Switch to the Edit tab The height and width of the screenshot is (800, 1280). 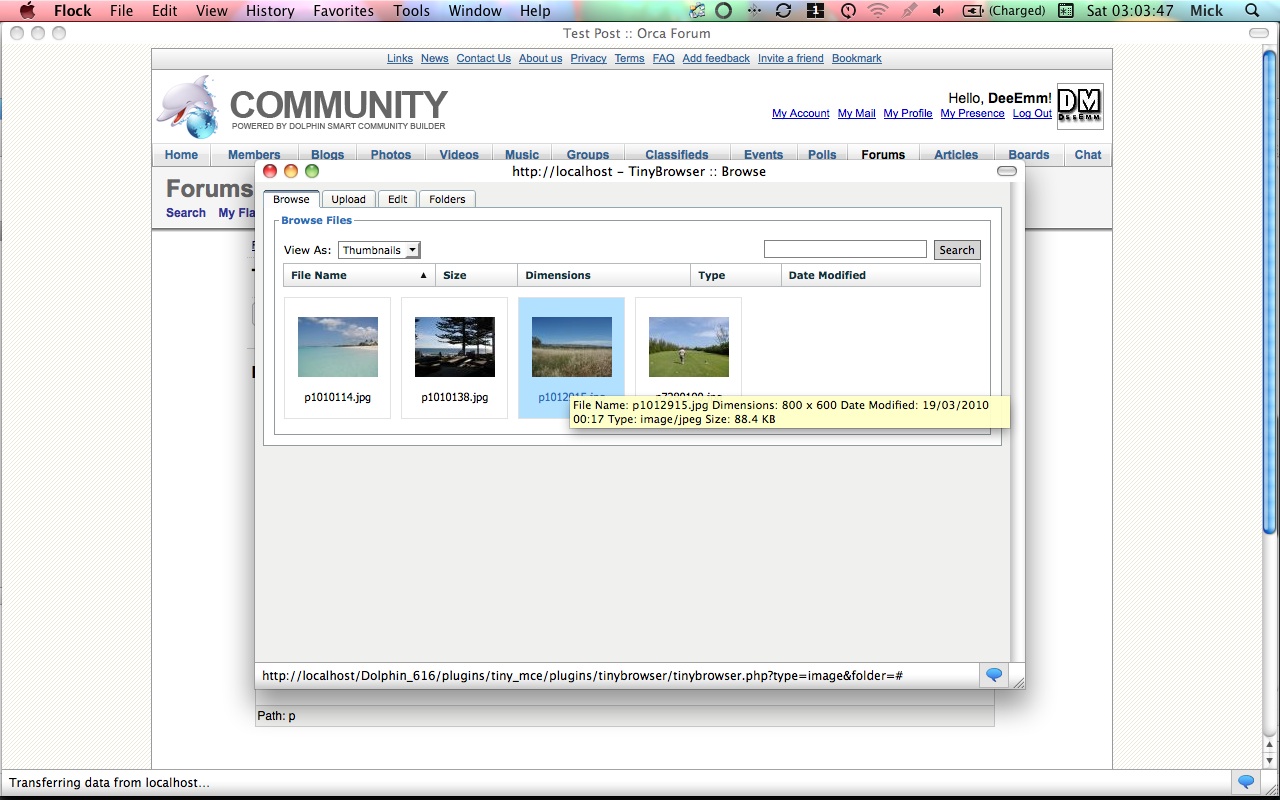pyautogui.click(x=397, y=199)
